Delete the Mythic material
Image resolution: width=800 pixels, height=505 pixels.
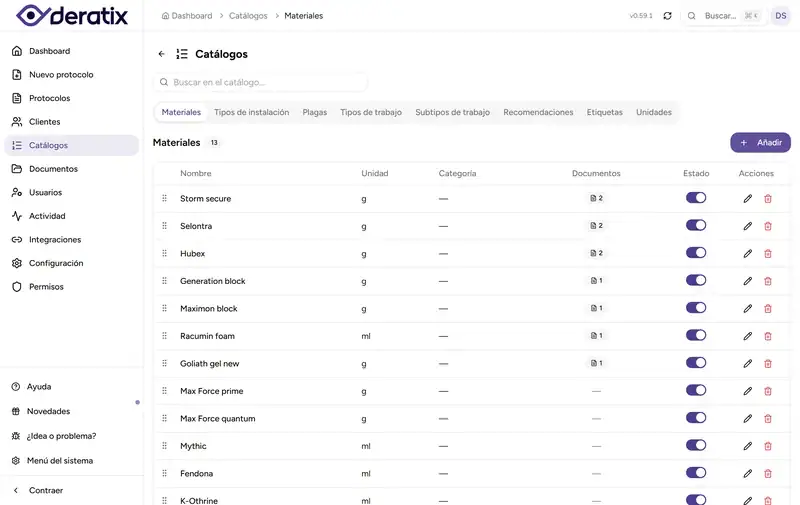tap(768, 446)
